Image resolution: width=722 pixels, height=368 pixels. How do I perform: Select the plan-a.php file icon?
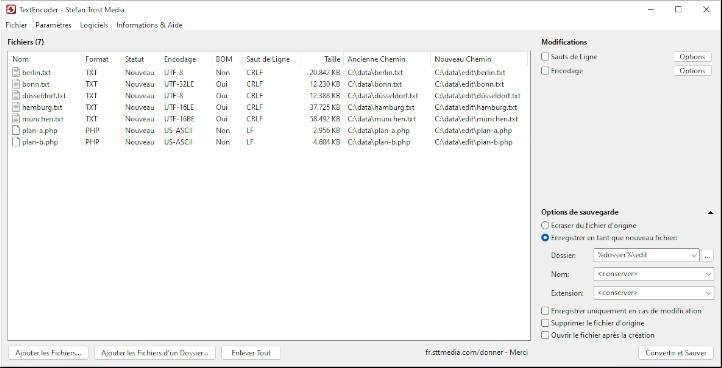[x=16, y=130]
